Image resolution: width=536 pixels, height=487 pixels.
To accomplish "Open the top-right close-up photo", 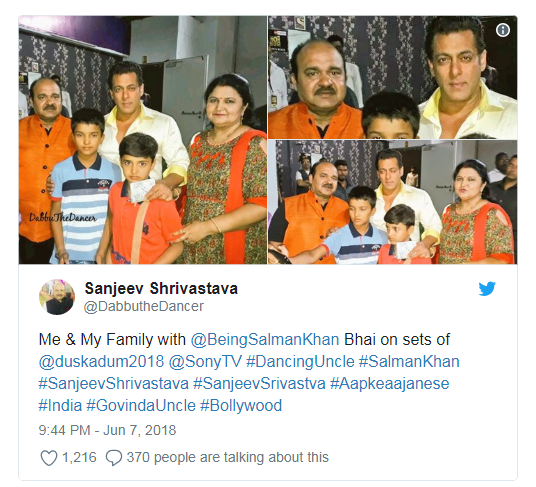I will (x=392, y=77).
